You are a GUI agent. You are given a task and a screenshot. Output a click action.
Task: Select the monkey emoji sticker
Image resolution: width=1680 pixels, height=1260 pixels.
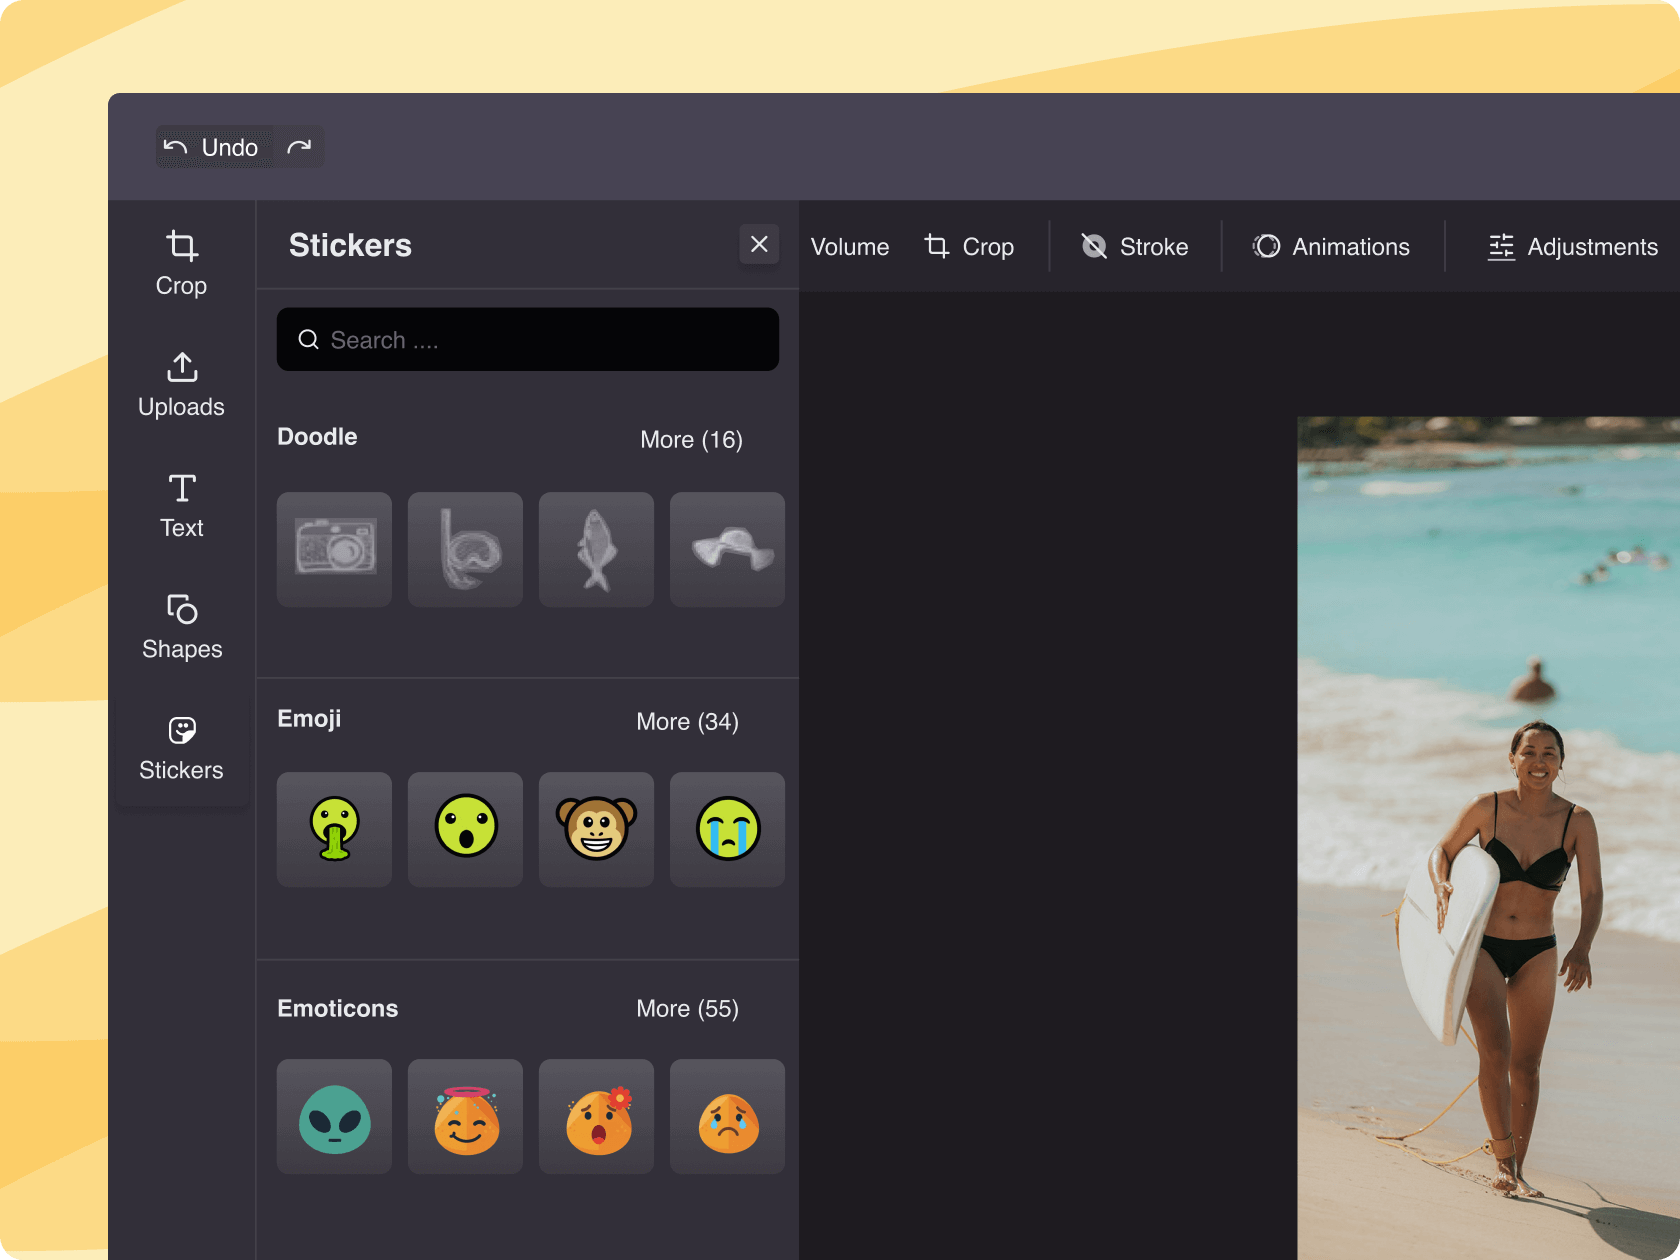coord(596,829)
